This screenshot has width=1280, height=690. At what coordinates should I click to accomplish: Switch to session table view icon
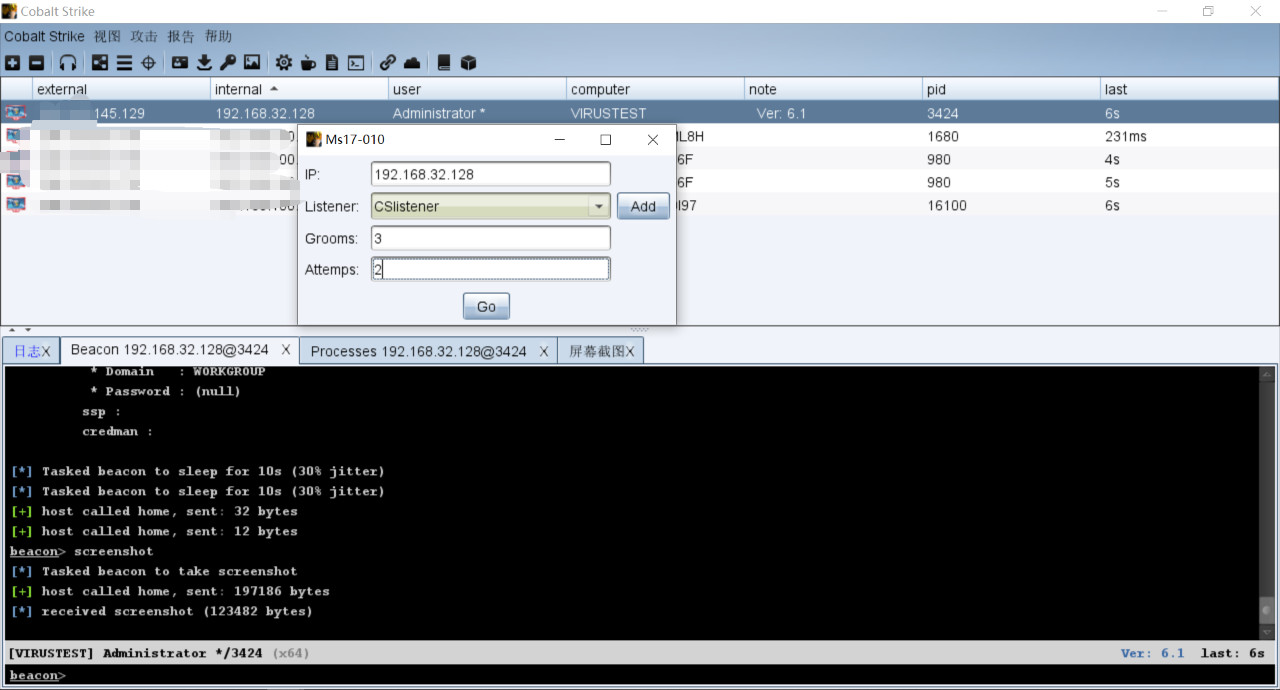pyautogui.click(x=124, y=63)
